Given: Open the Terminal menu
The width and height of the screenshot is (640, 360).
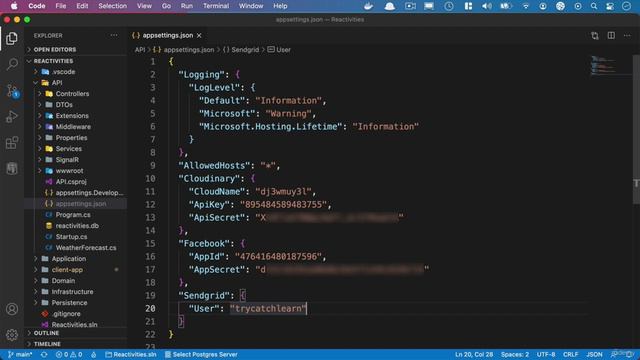Looking at the screenshot, I should point(216,6).
